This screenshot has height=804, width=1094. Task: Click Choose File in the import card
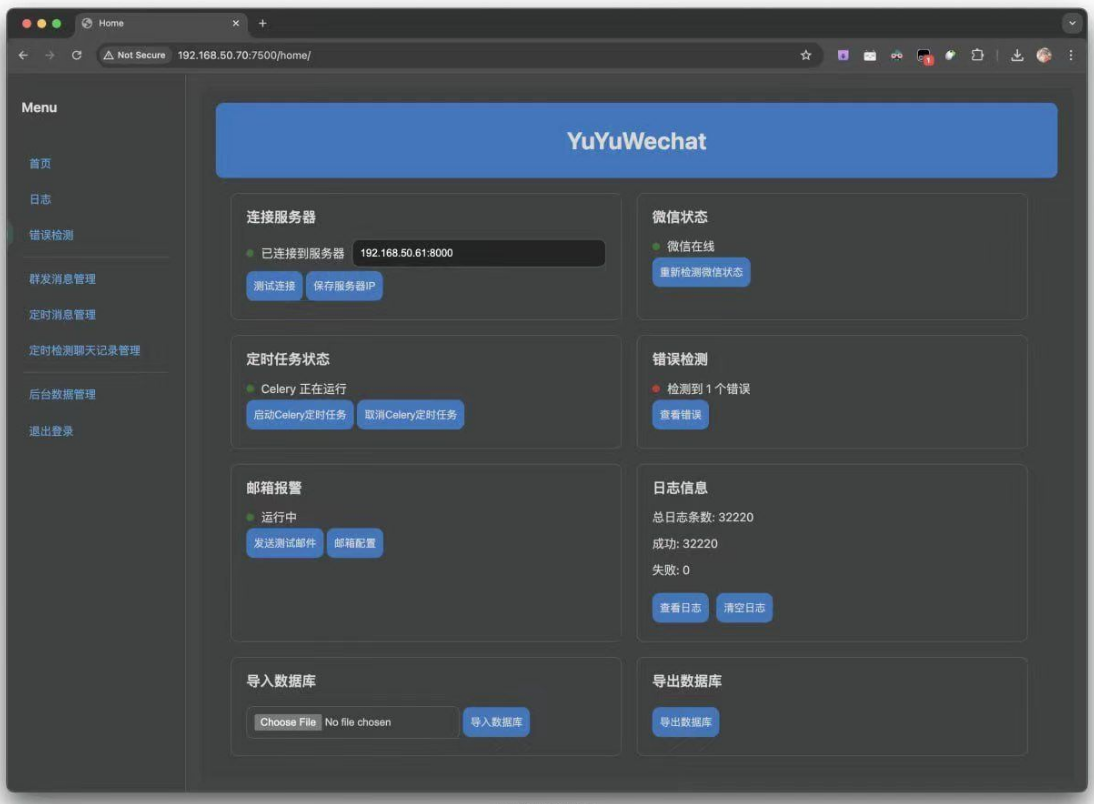click(287, 721)
